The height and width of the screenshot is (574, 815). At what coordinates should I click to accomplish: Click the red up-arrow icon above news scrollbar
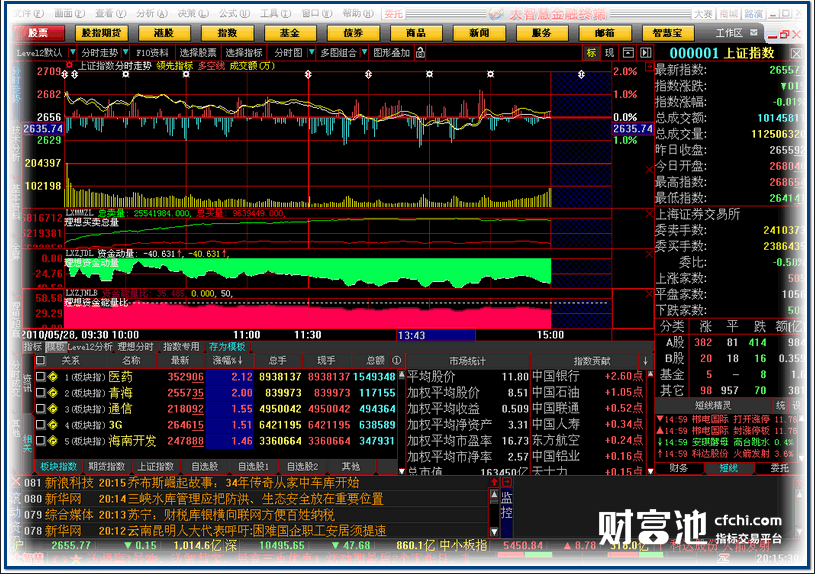pos(494,482)
